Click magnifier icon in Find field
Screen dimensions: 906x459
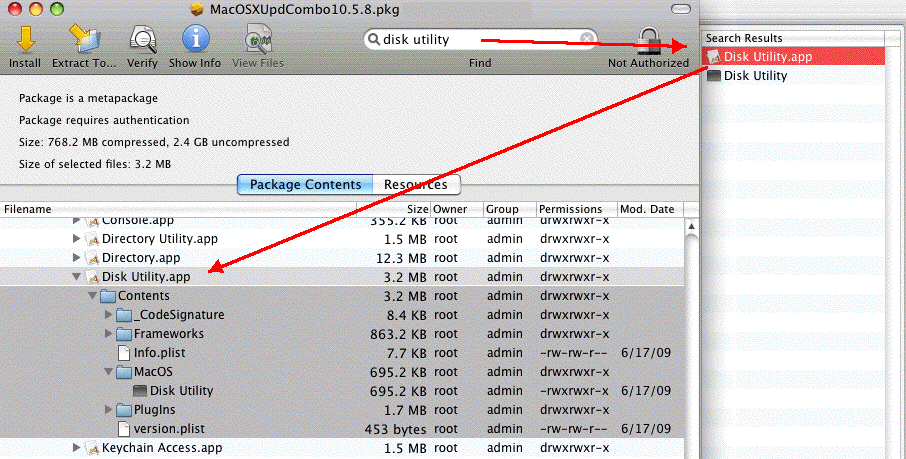tap(374, 39)
